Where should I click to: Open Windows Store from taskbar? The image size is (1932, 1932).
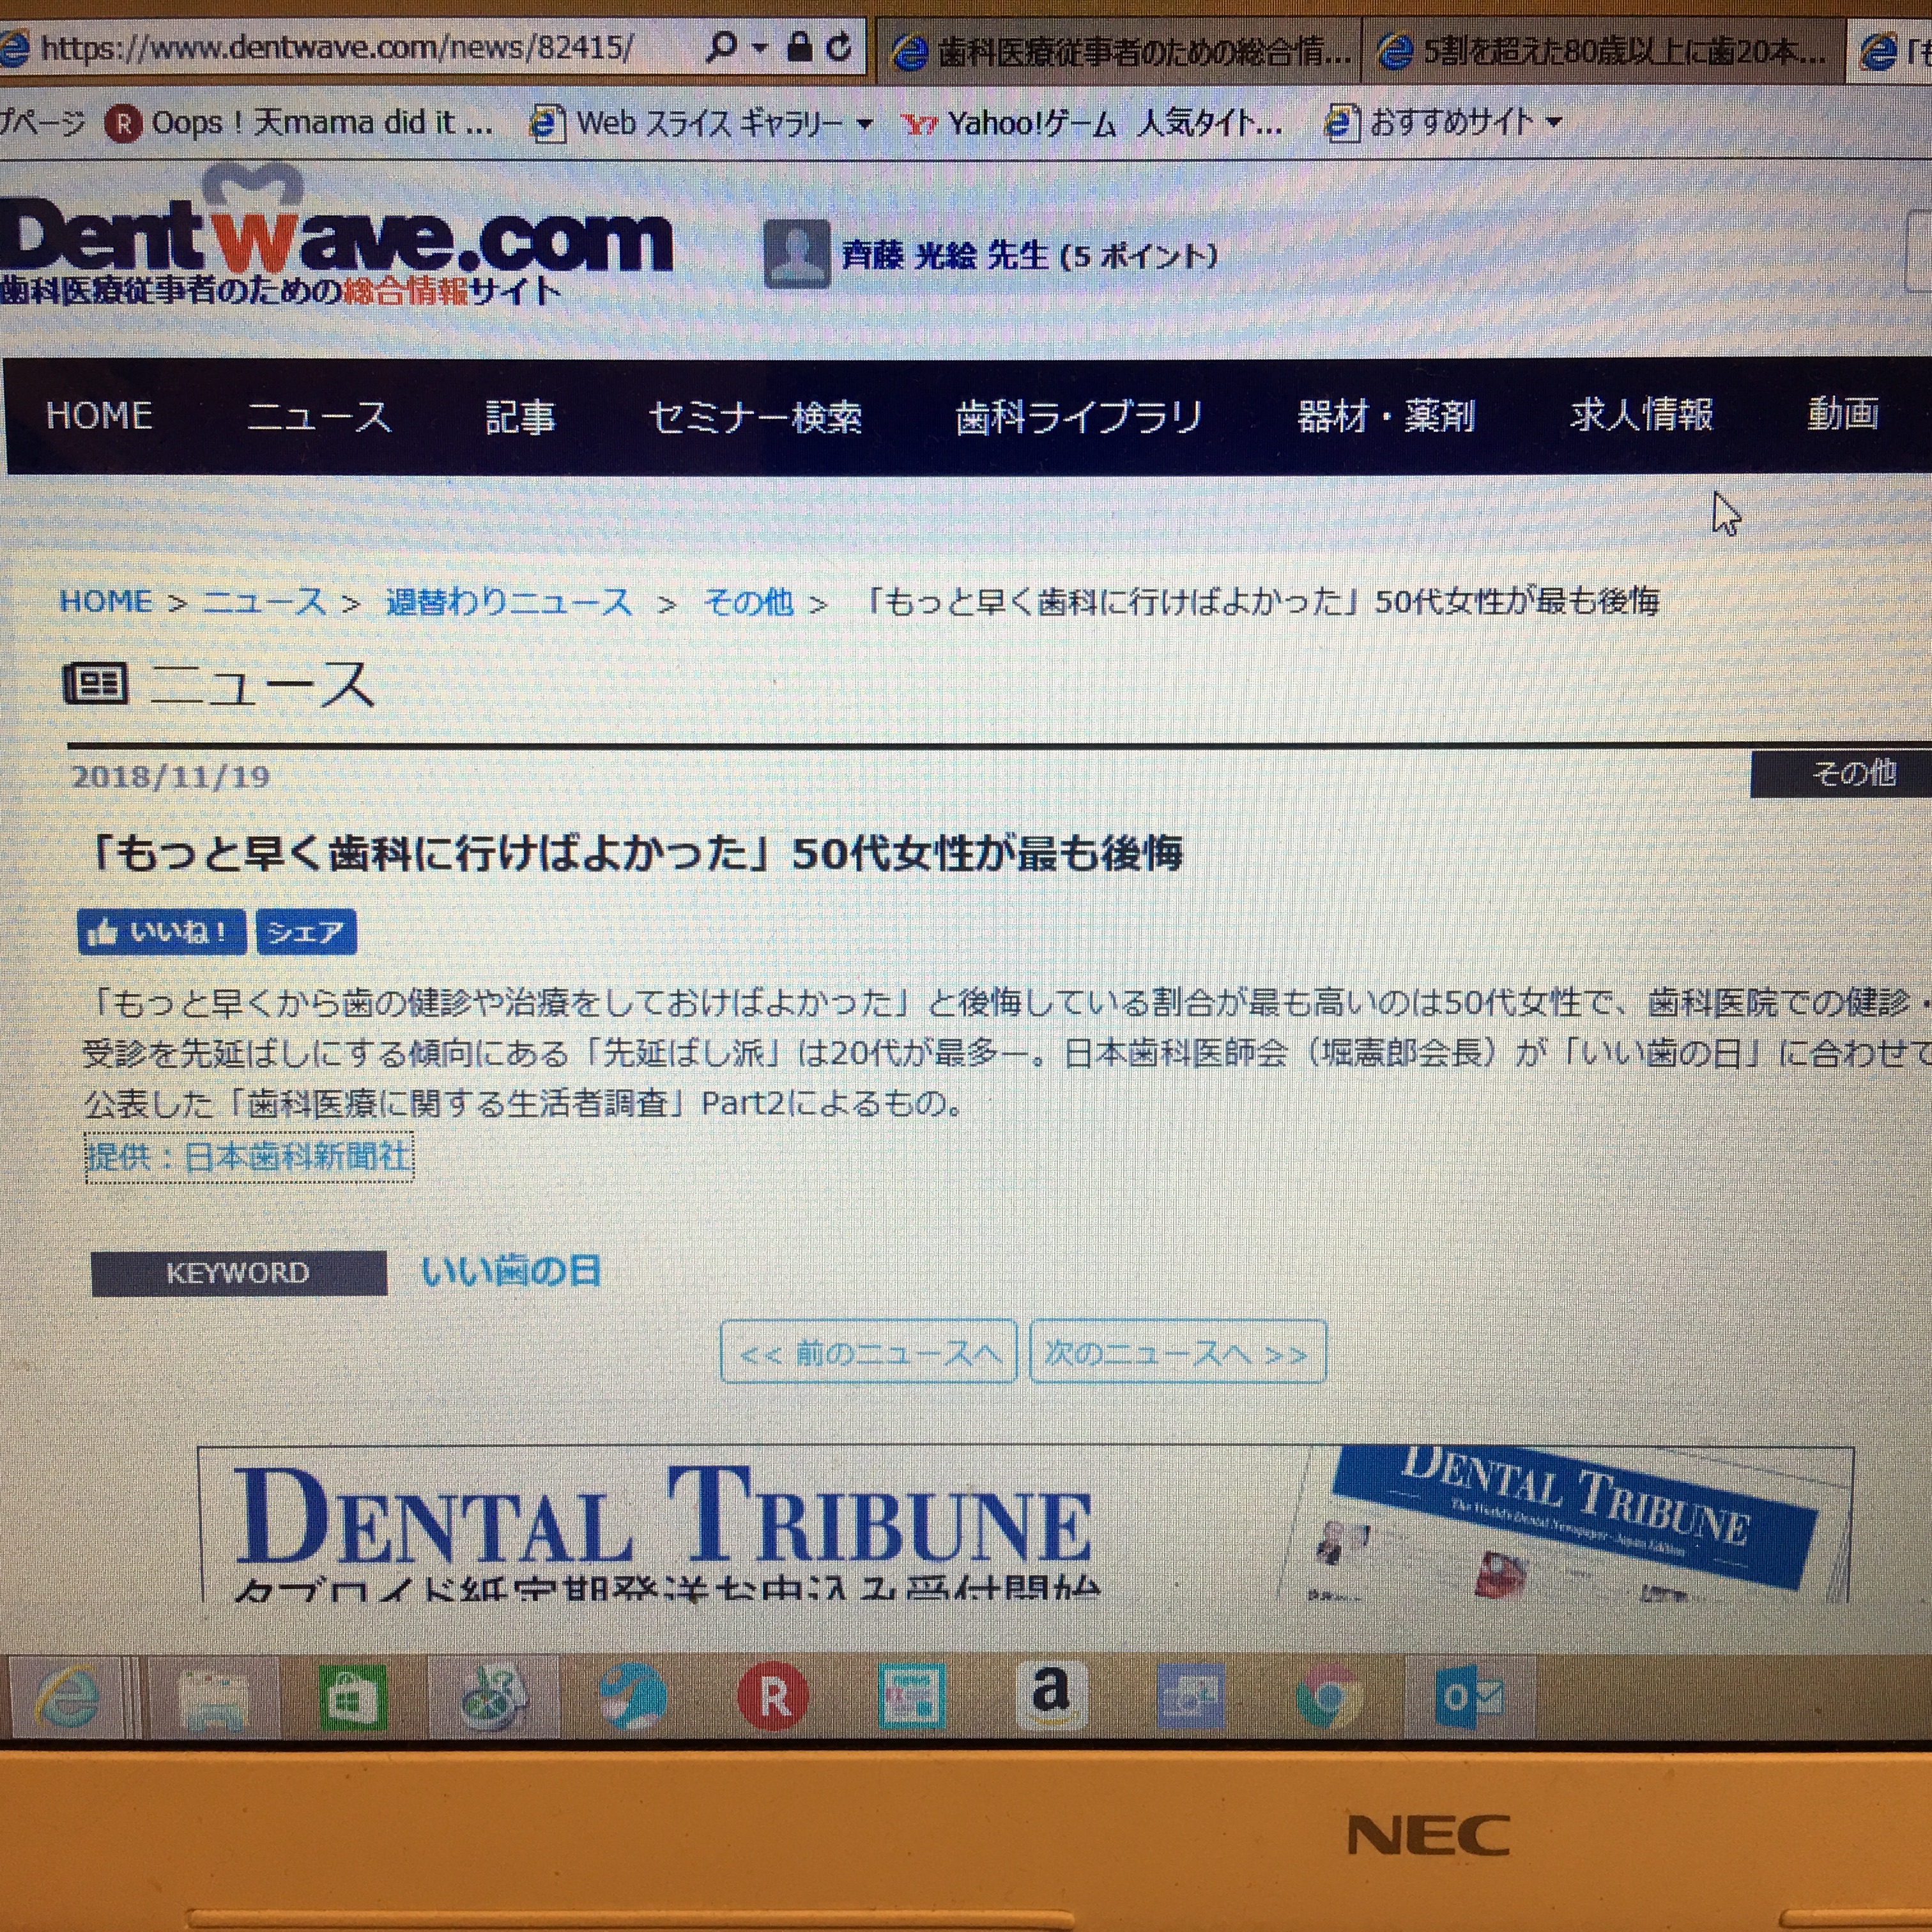coord(352,1697)
